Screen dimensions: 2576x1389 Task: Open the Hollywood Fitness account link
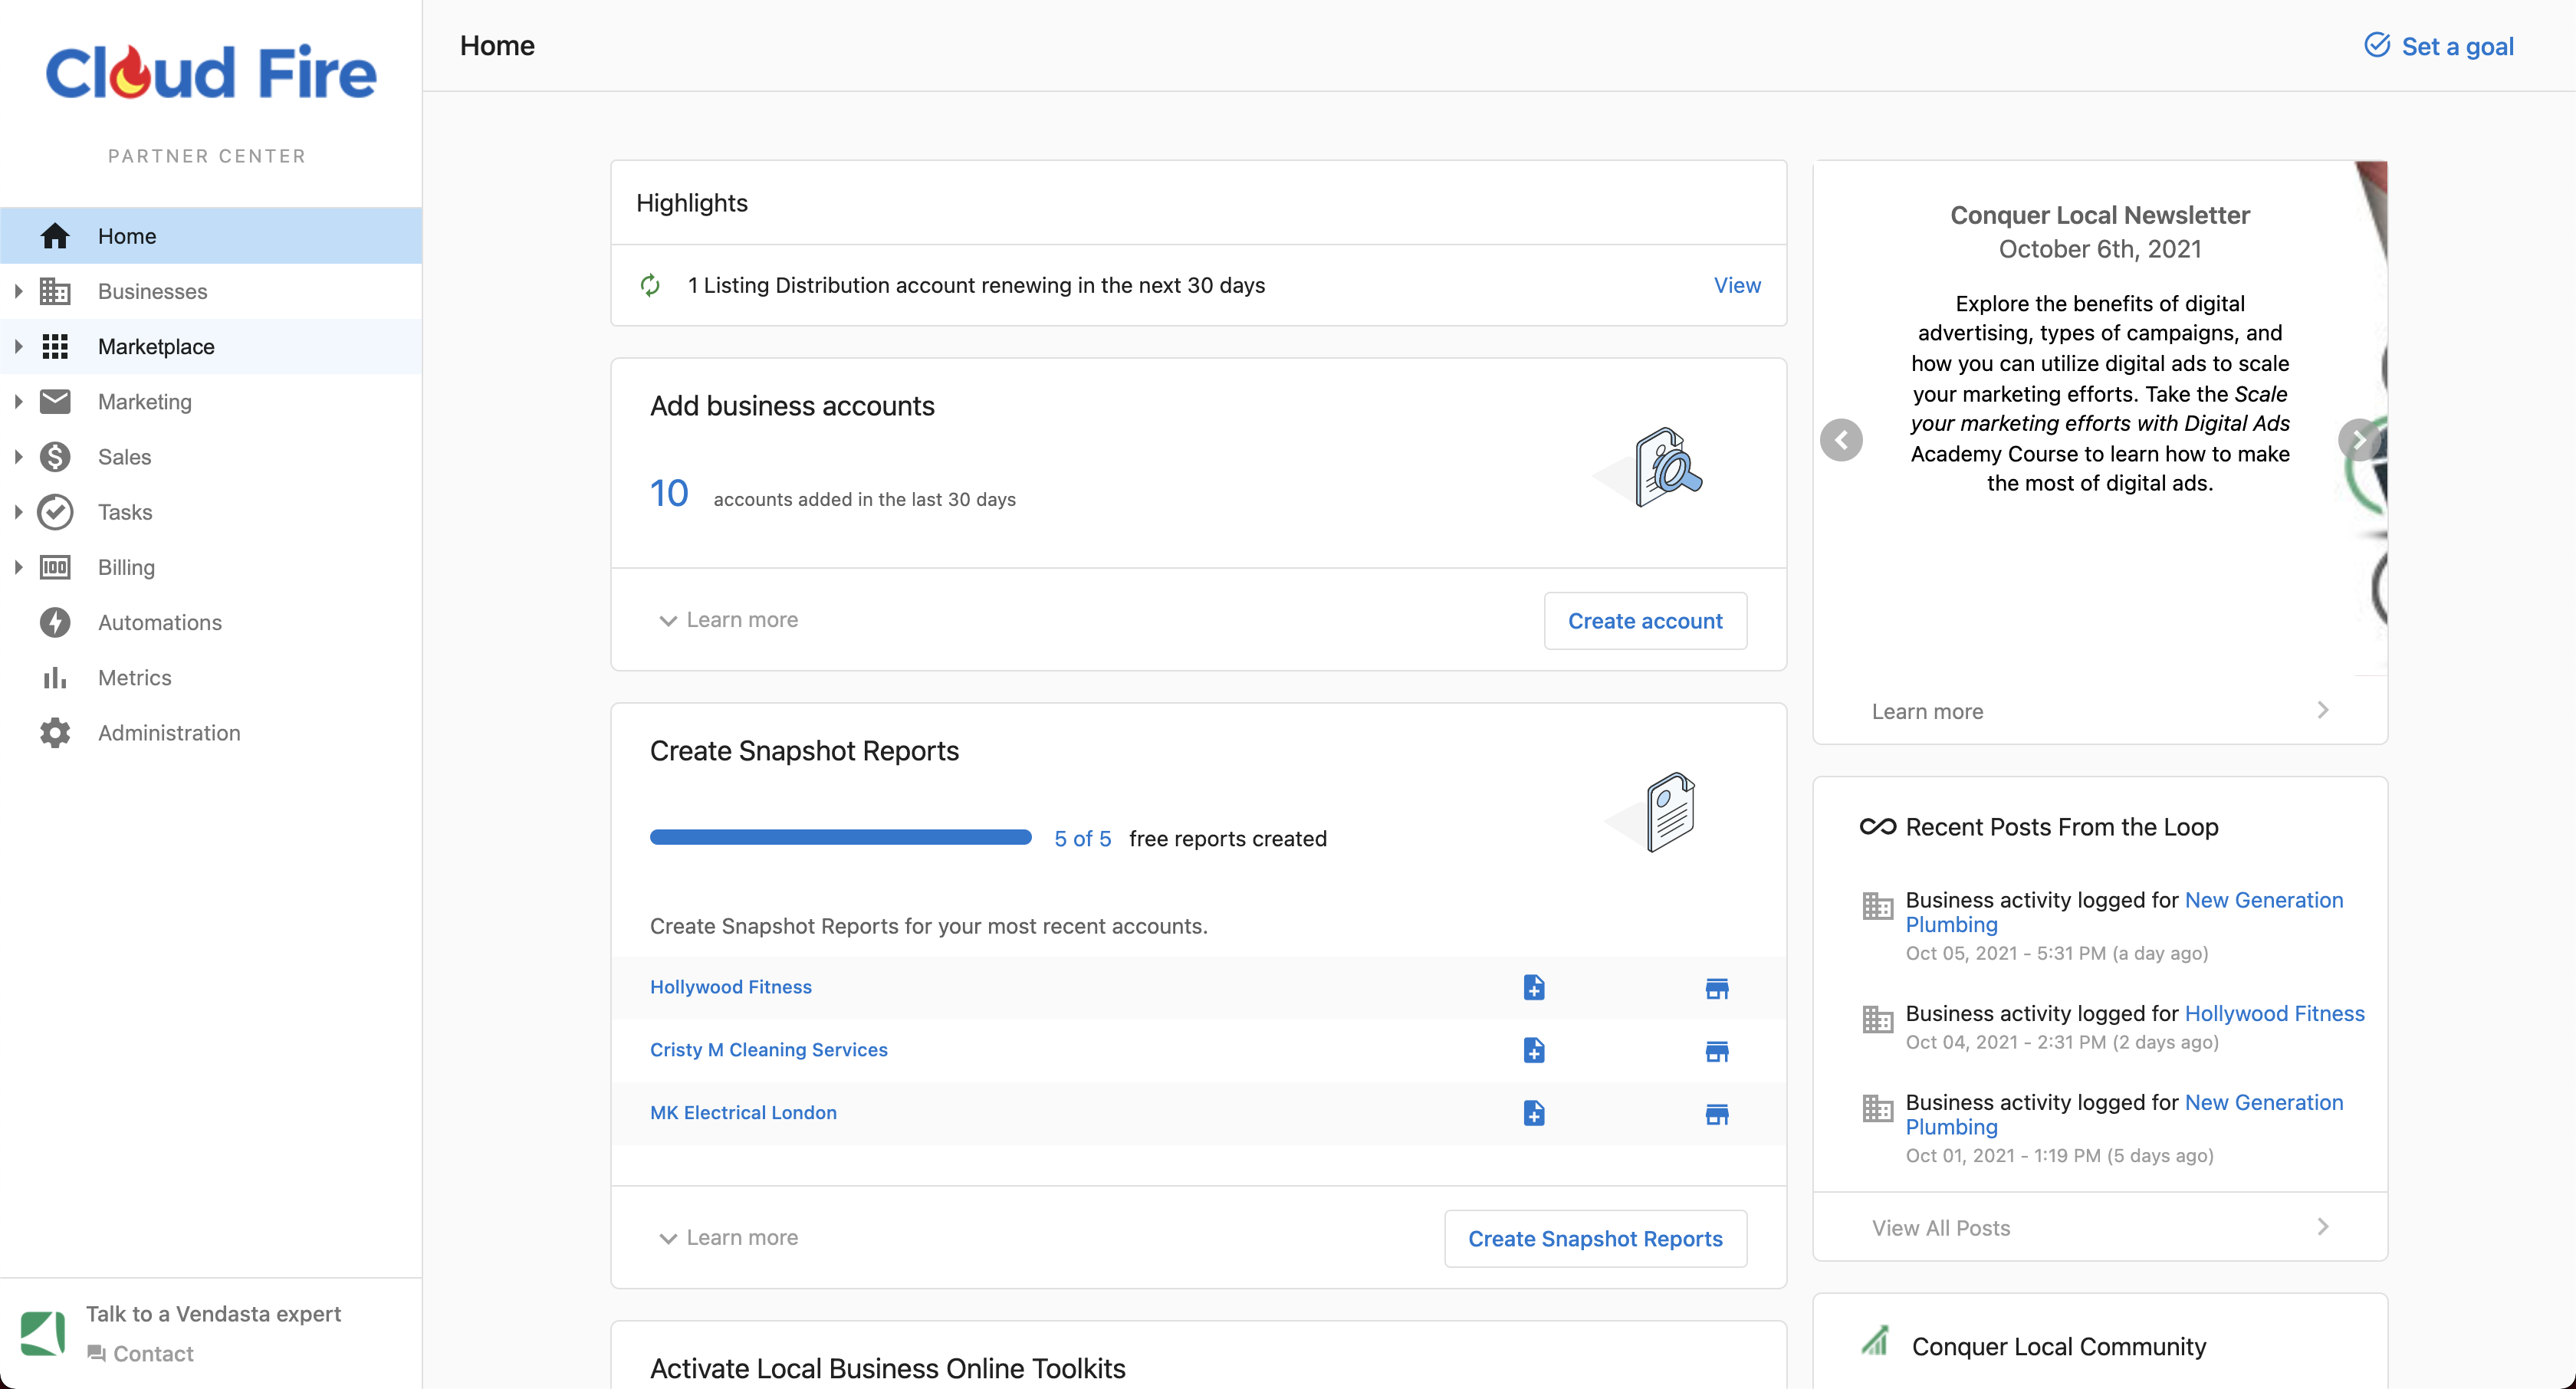coord(731,987)
